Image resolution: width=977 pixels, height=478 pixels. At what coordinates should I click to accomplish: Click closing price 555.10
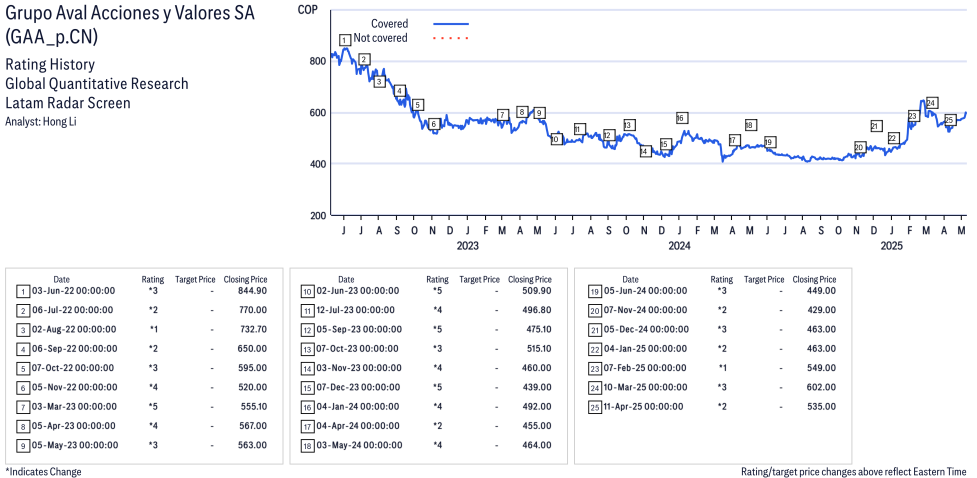click(x=254, y=406)
